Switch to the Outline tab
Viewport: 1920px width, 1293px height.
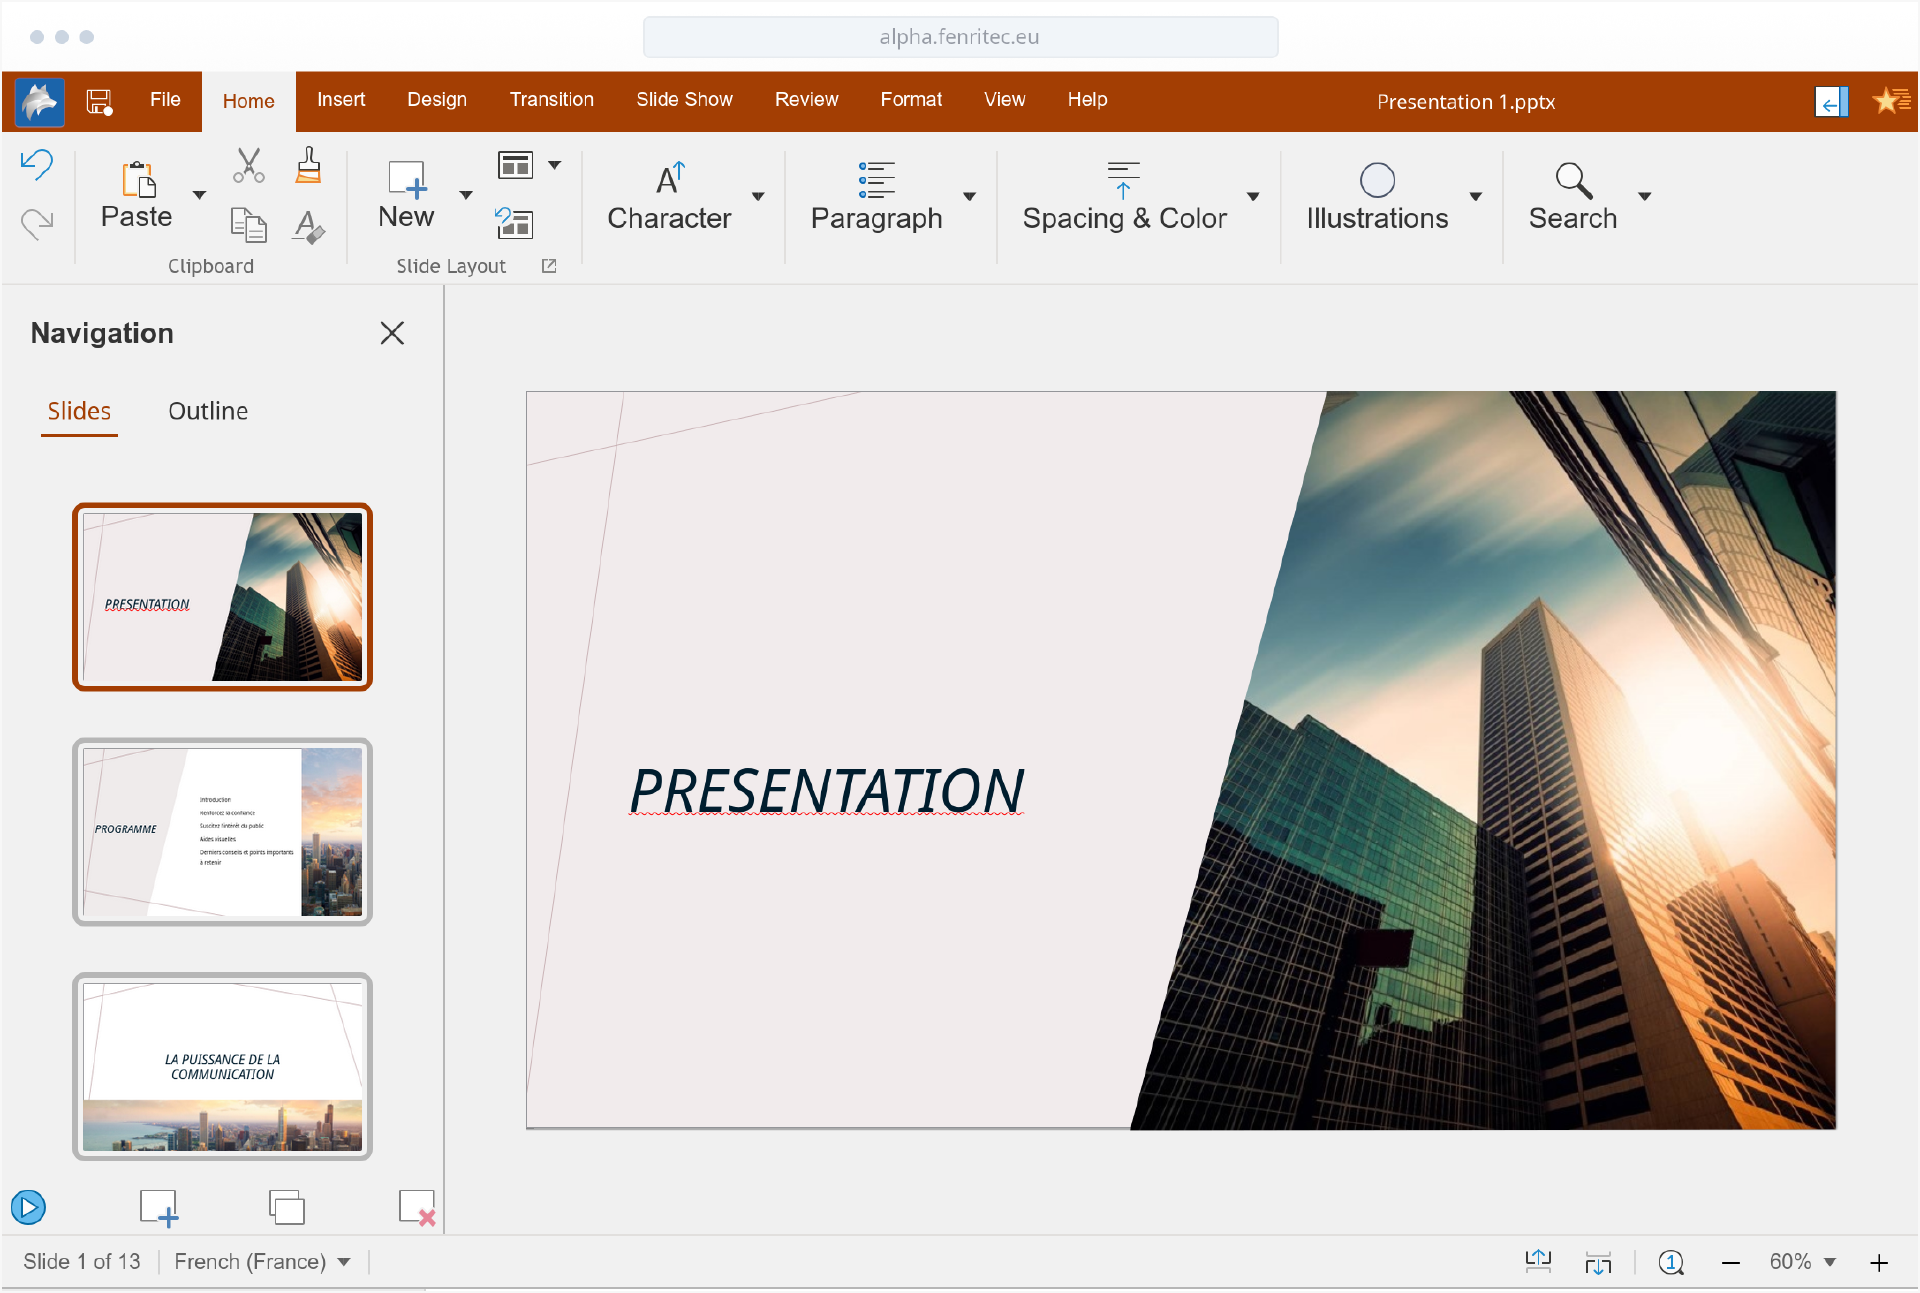tap(208, 411)
